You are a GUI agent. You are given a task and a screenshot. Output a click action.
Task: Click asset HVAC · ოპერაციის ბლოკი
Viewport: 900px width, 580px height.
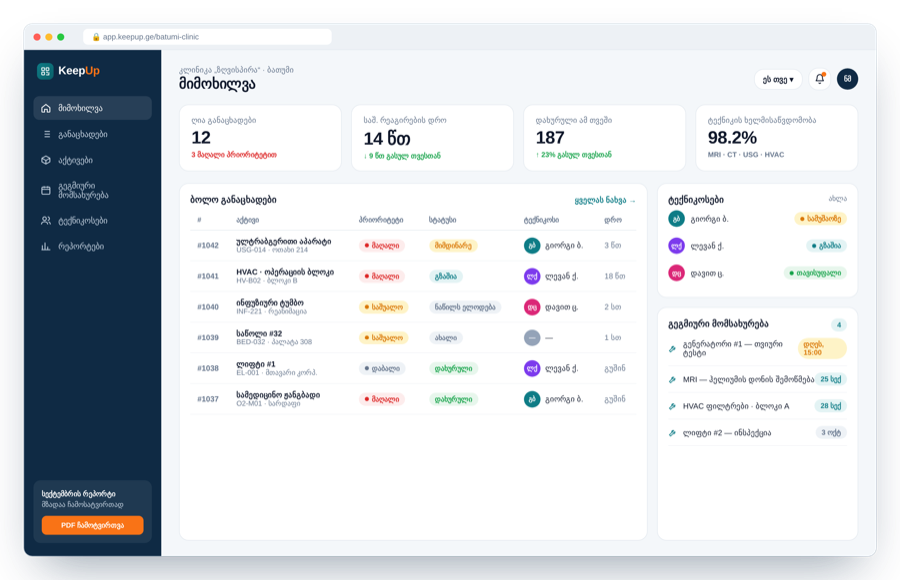pyautogui.click(x=285, y=272)
